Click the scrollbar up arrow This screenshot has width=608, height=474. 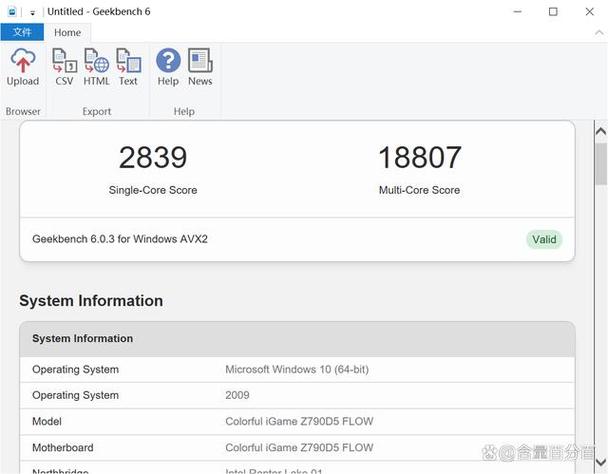tap(601, 131)
